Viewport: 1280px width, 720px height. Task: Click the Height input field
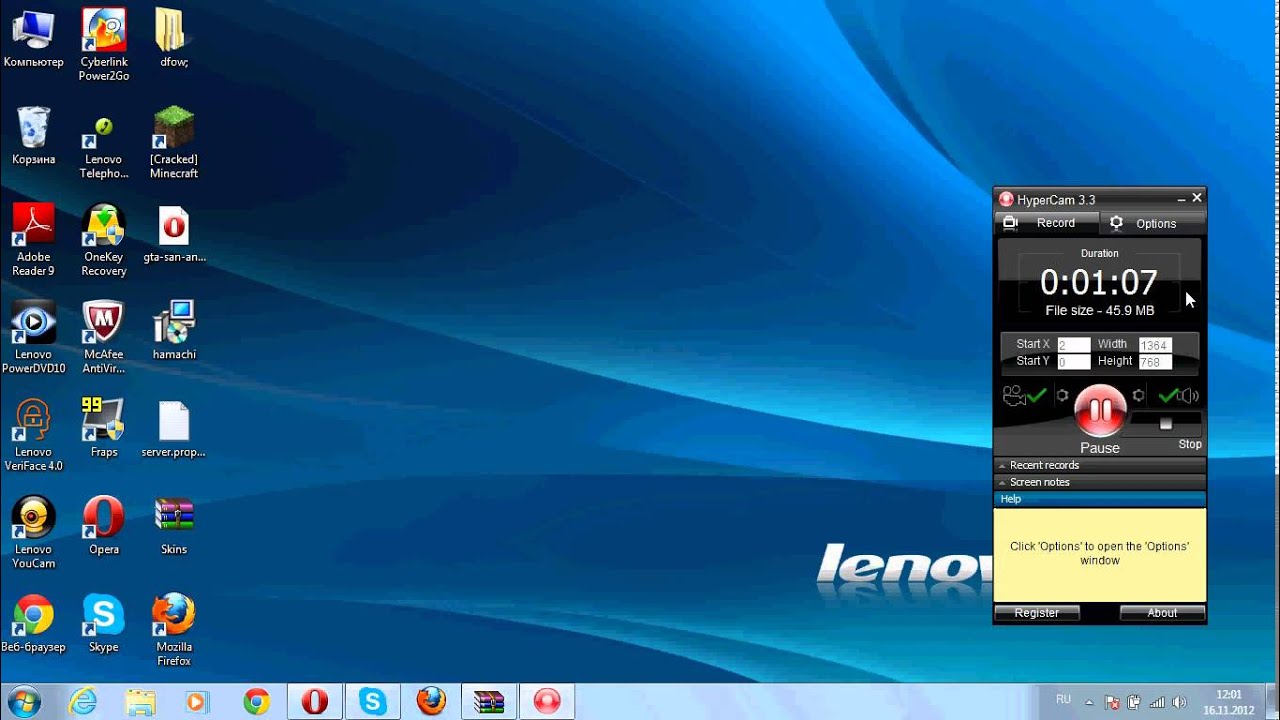tap(1155, 362)
